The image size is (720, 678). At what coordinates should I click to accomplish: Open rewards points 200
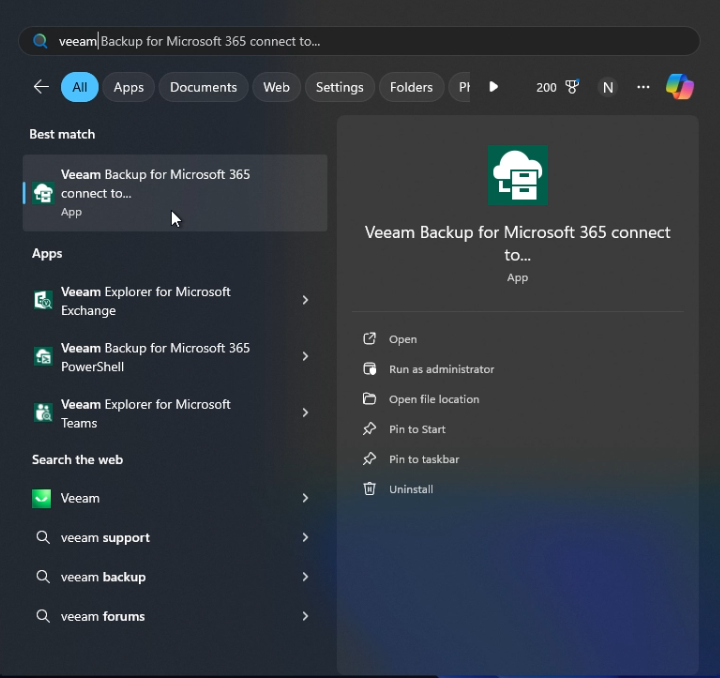(x=546, y=87)
